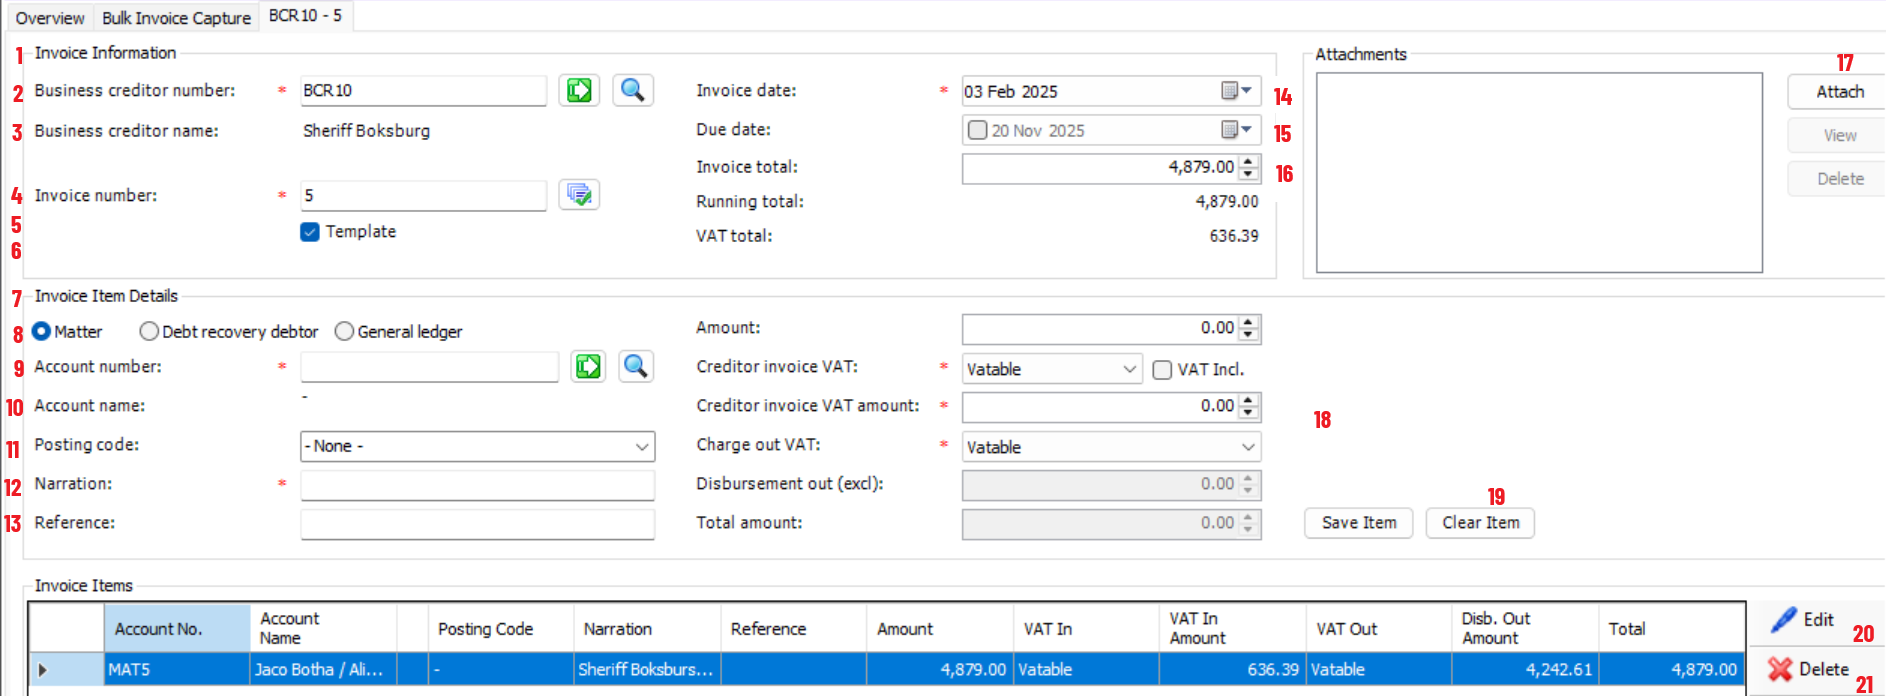Switch to the Overview tab

point(50,18)
